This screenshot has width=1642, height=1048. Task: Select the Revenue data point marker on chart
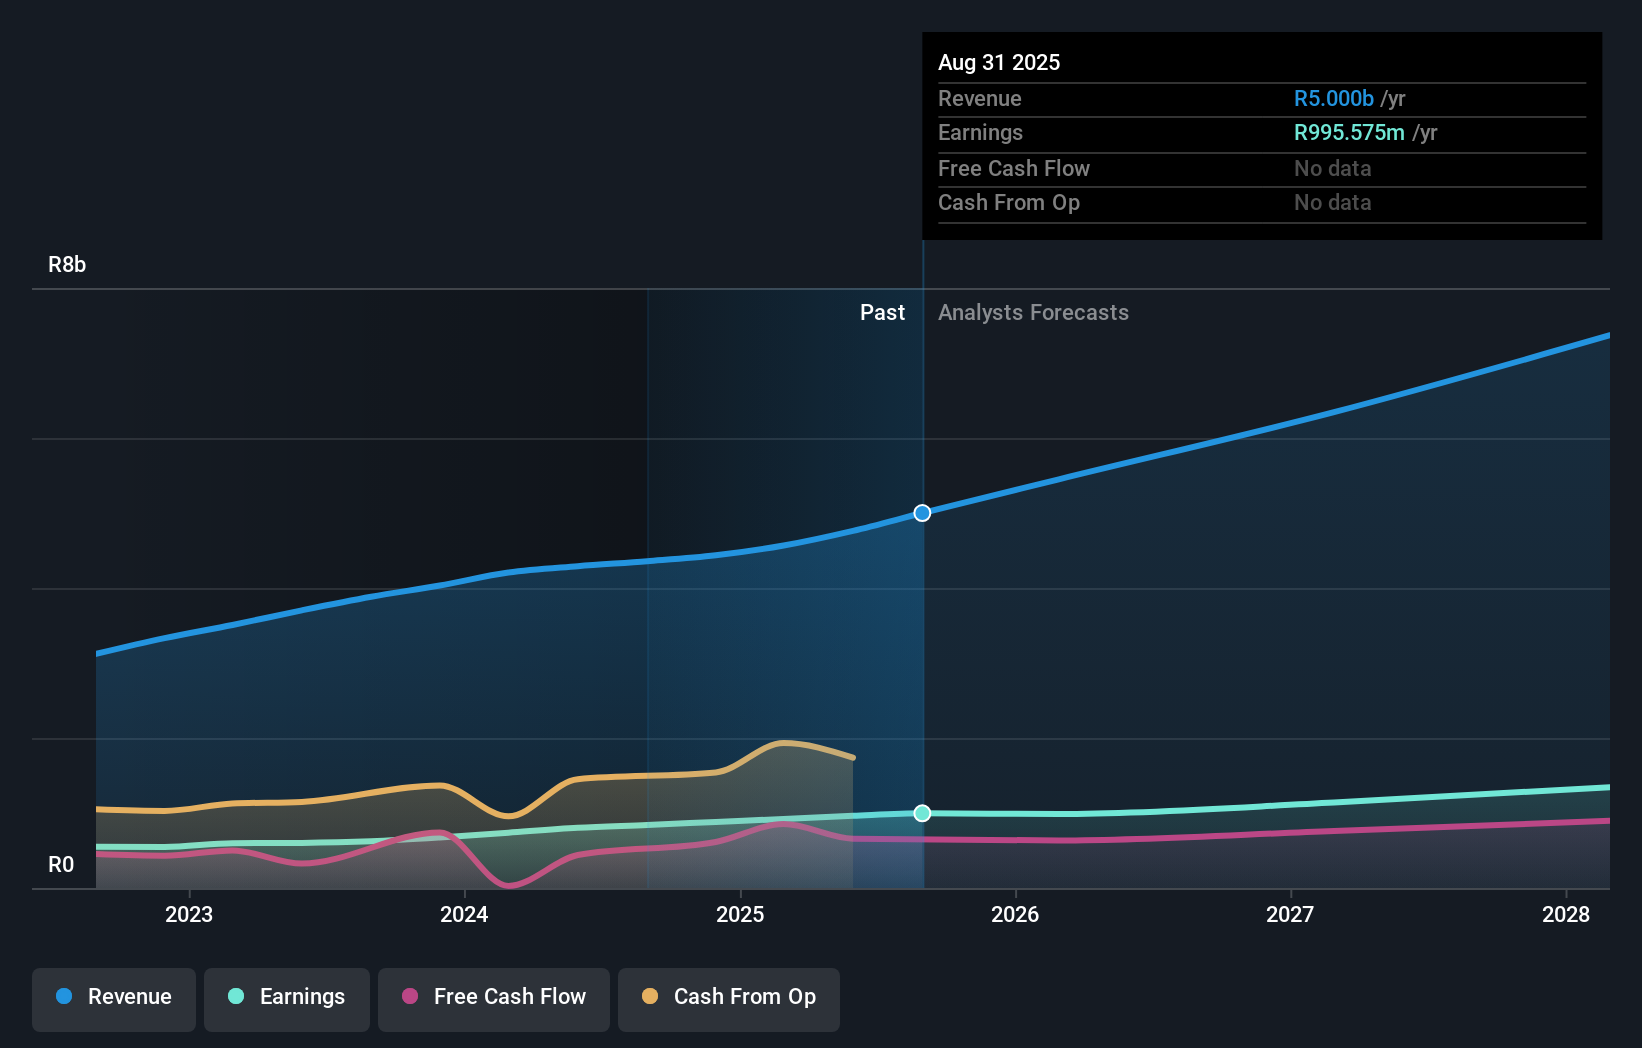click(921, 513)
